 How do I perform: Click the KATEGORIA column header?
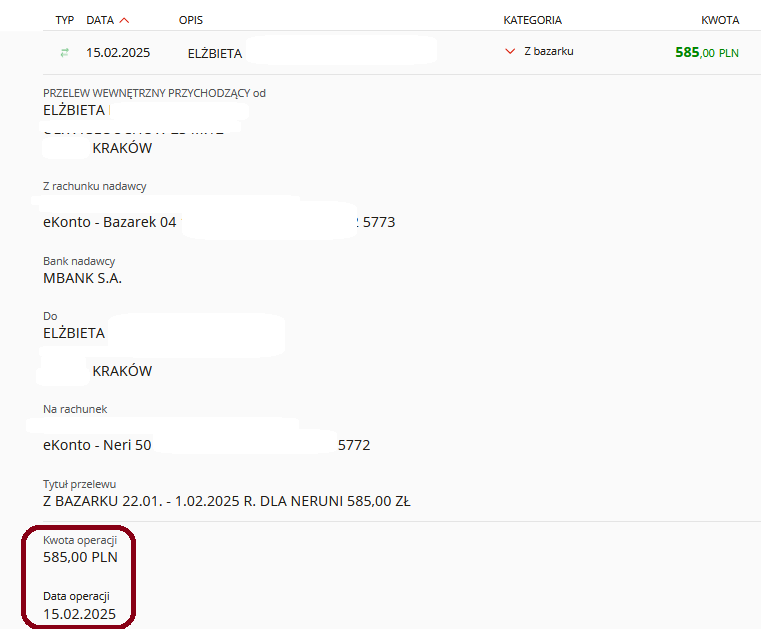[x=532, y=20]
